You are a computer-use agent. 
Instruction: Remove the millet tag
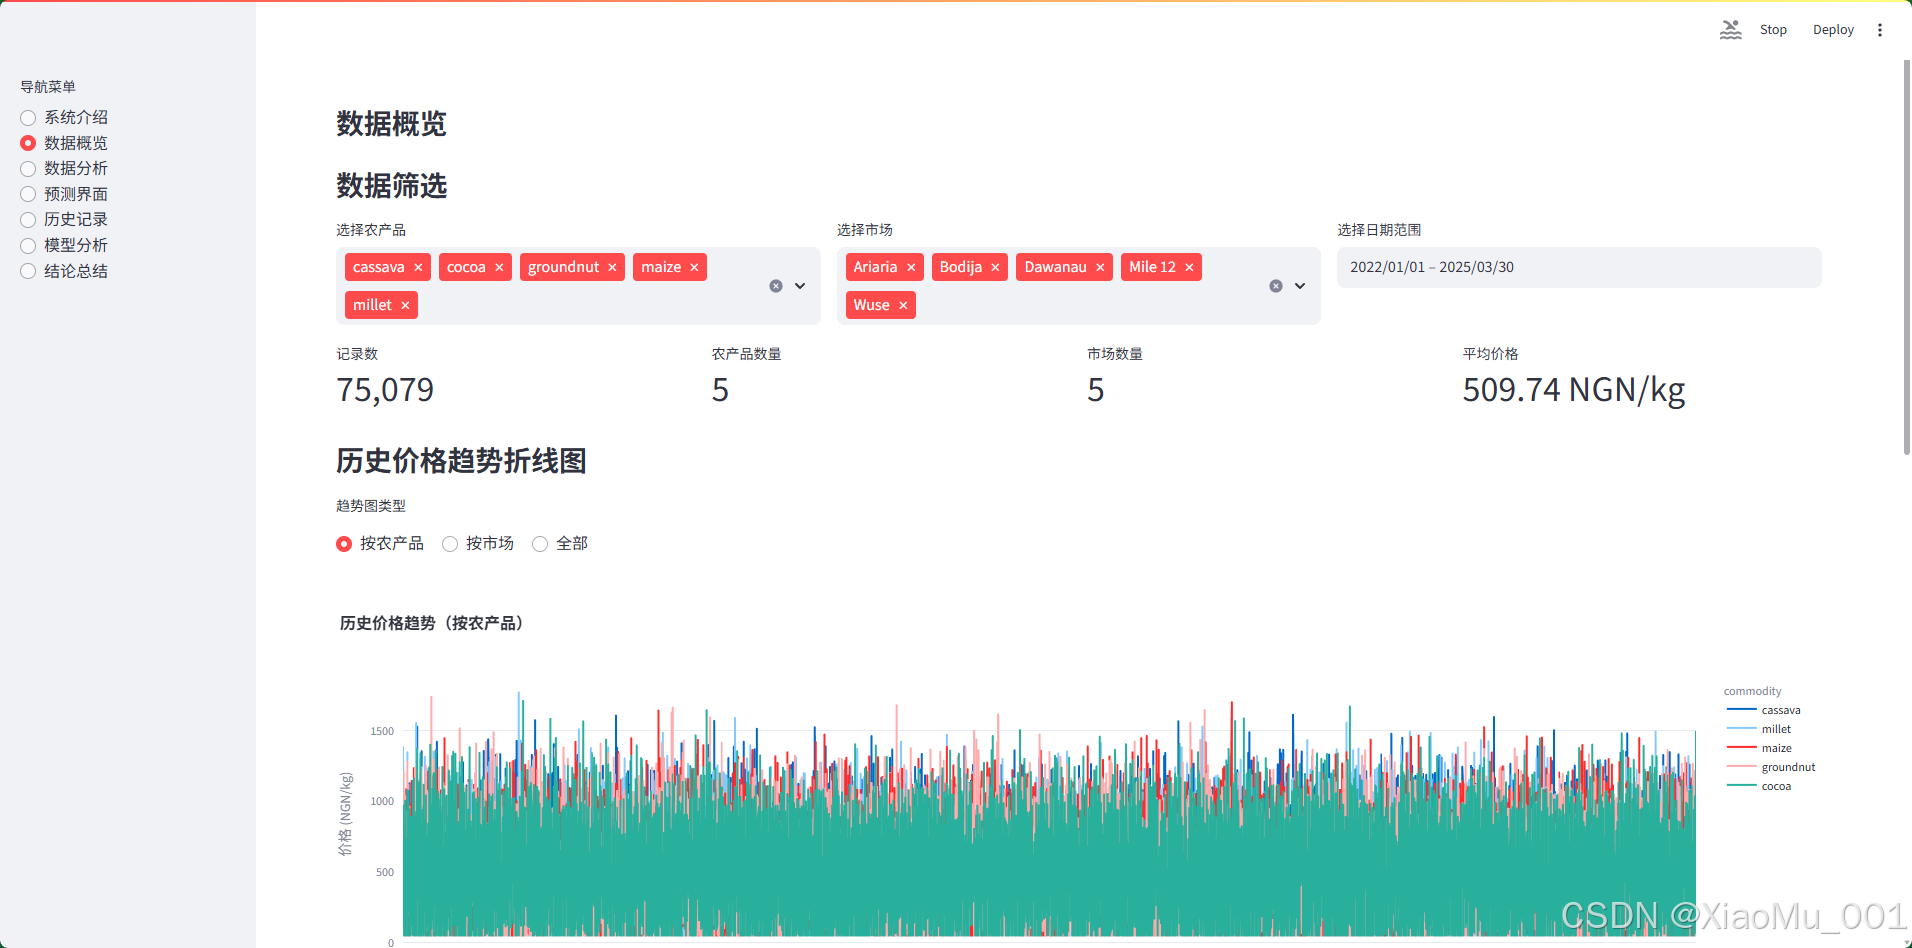point(405,306)
